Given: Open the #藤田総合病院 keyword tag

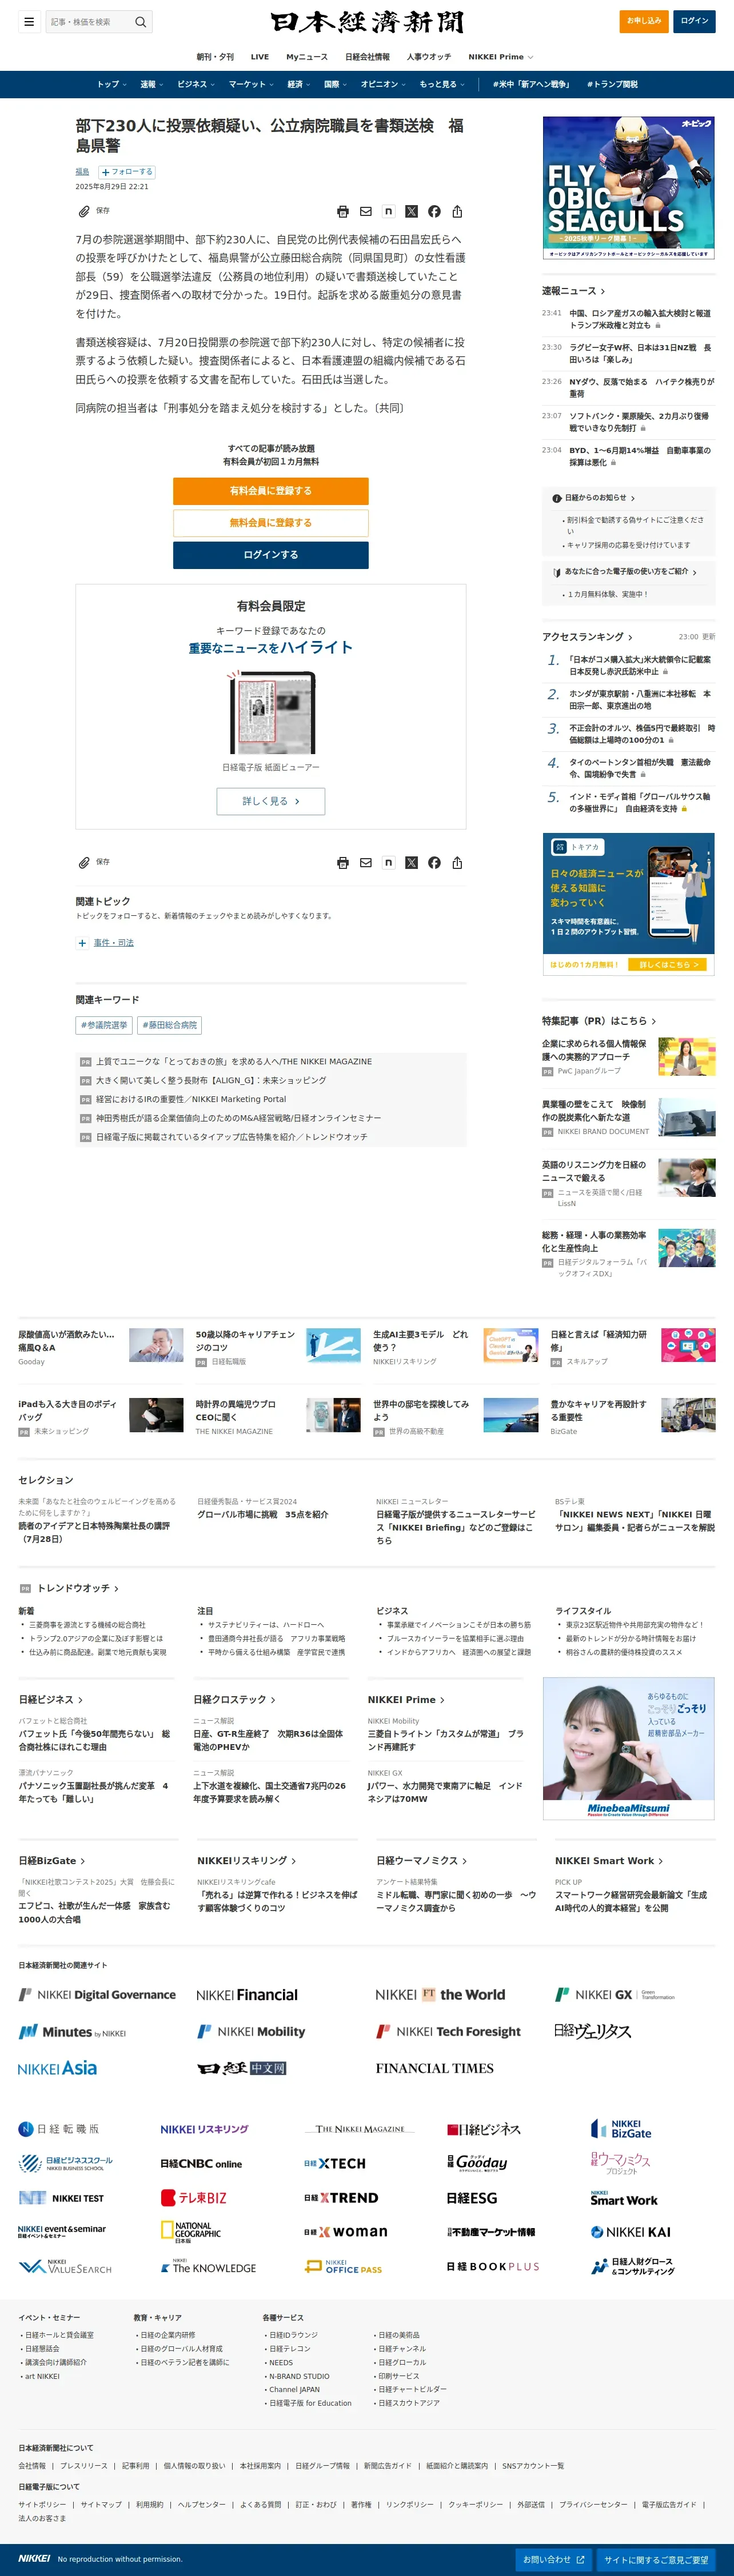Looking at the screenshot, I should (x=170, y=1025).
